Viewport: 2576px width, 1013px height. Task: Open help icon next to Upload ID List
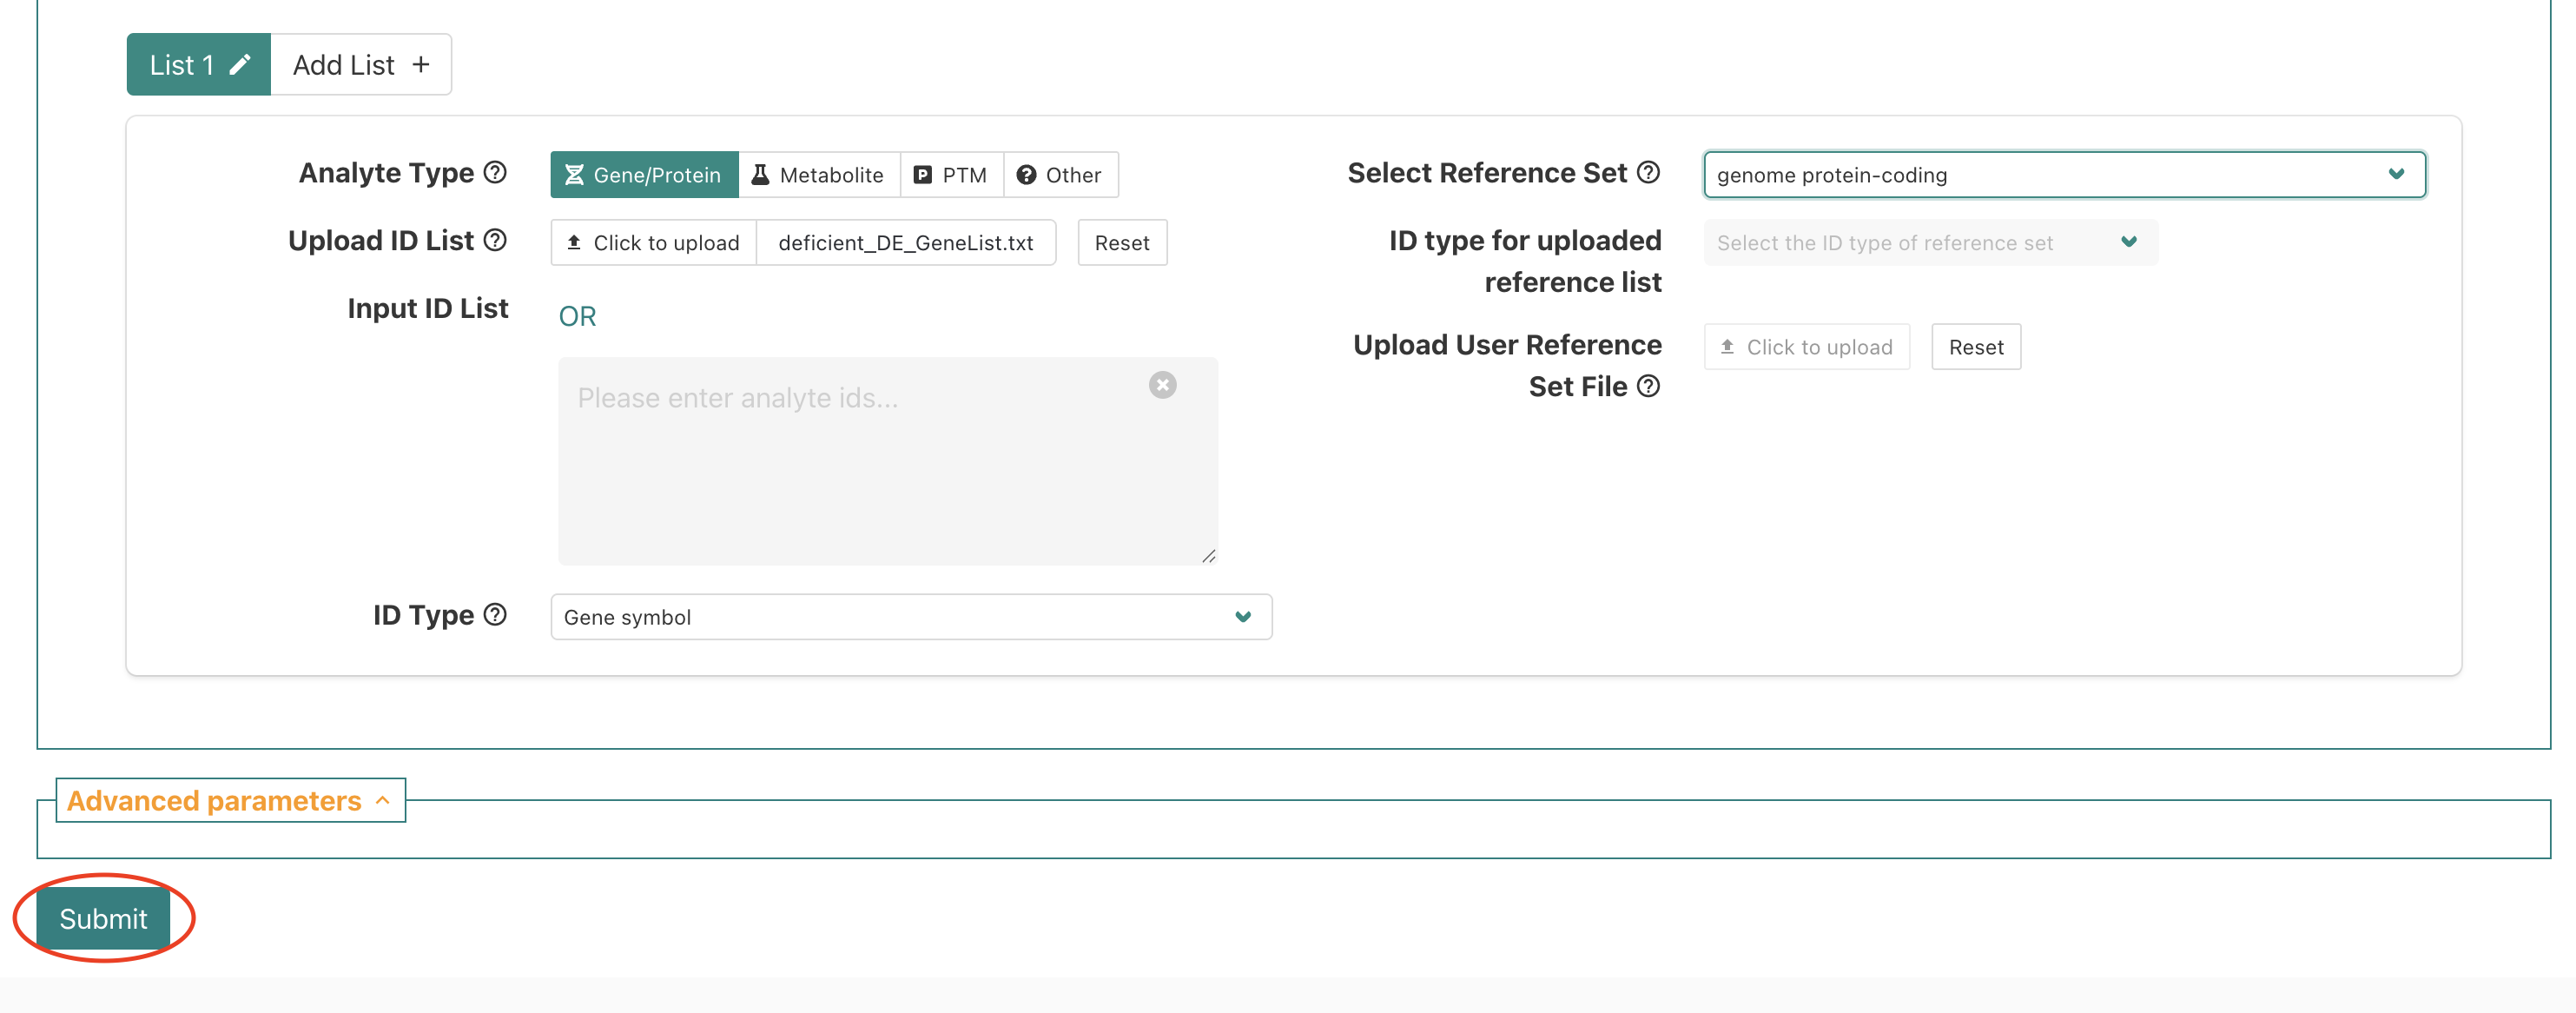[x=495, y=240]
